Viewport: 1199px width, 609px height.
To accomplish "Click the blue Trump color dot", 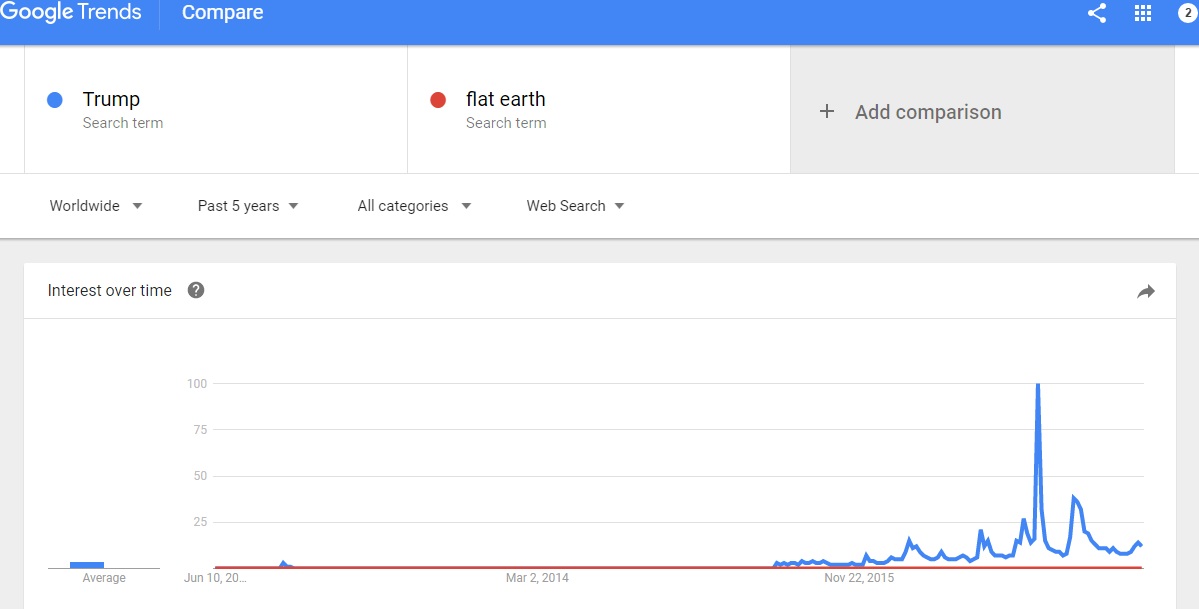I will tap(55, 100).
